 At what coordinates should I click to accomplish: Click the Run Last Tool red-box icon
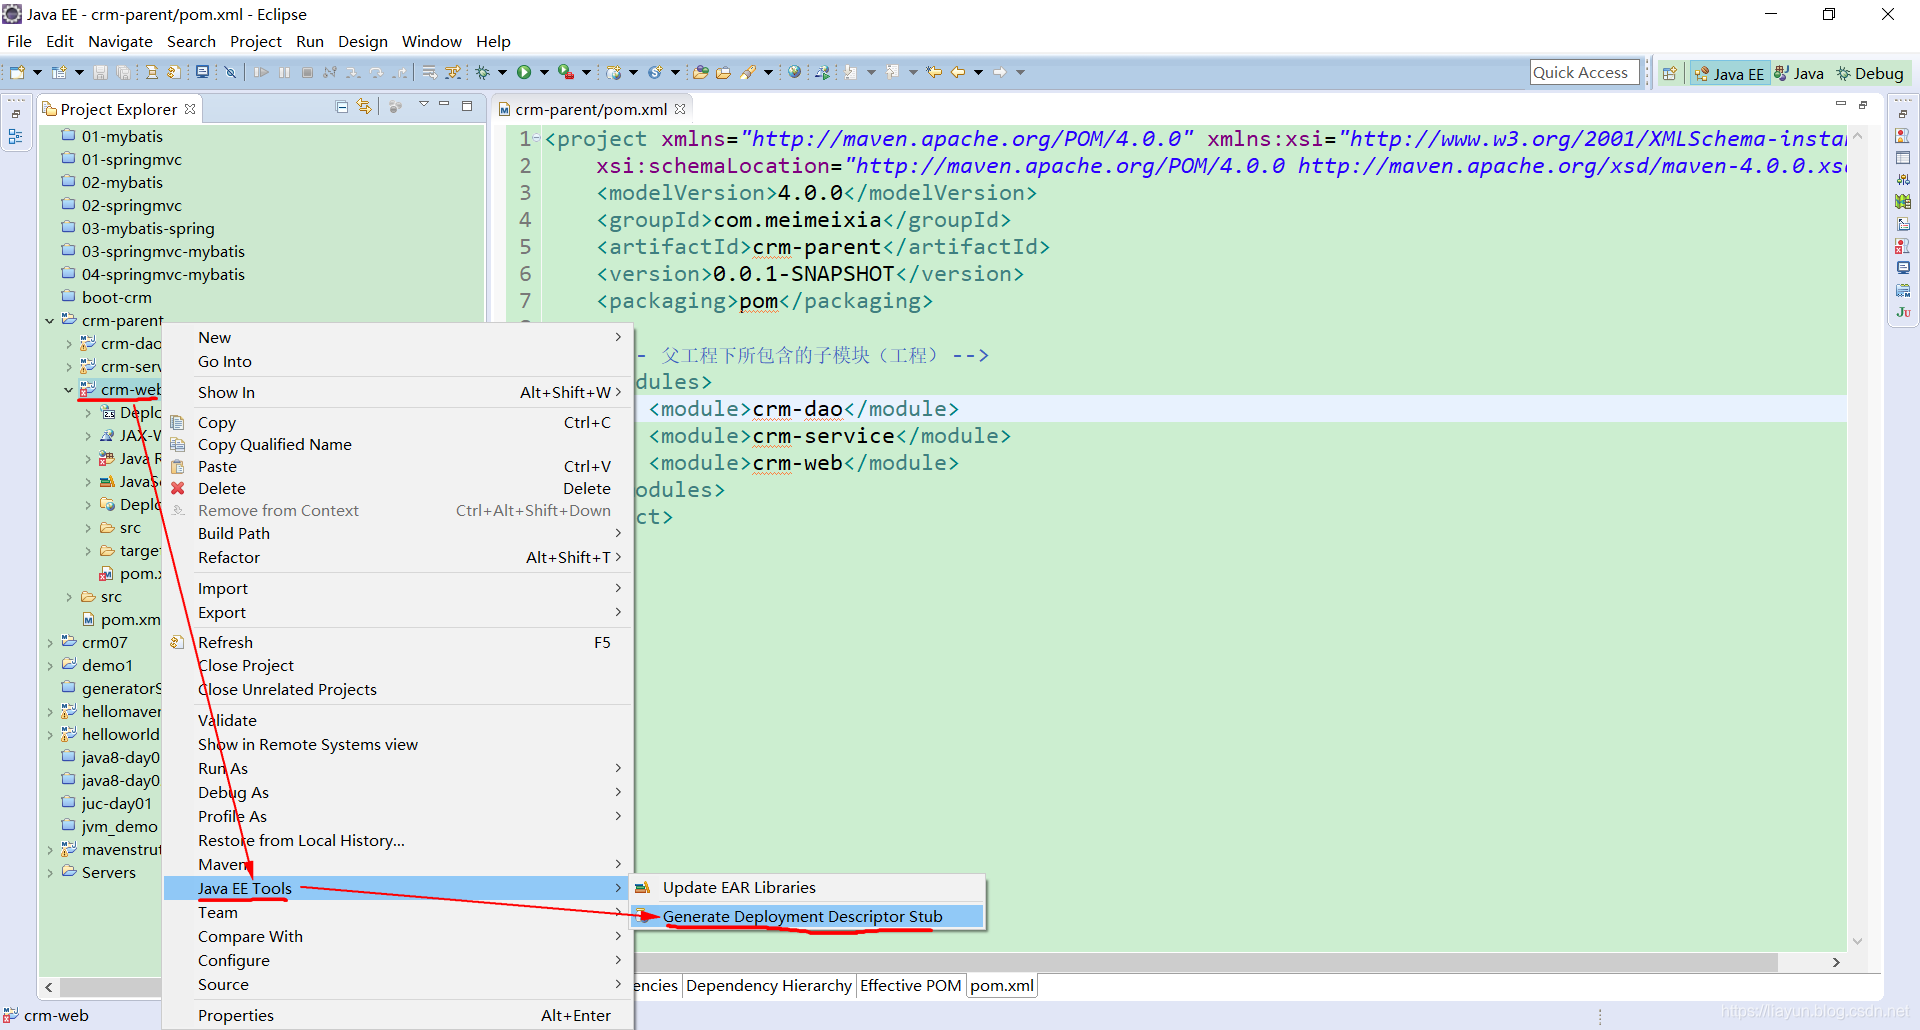pyautogui.click(x=566, y=72)
